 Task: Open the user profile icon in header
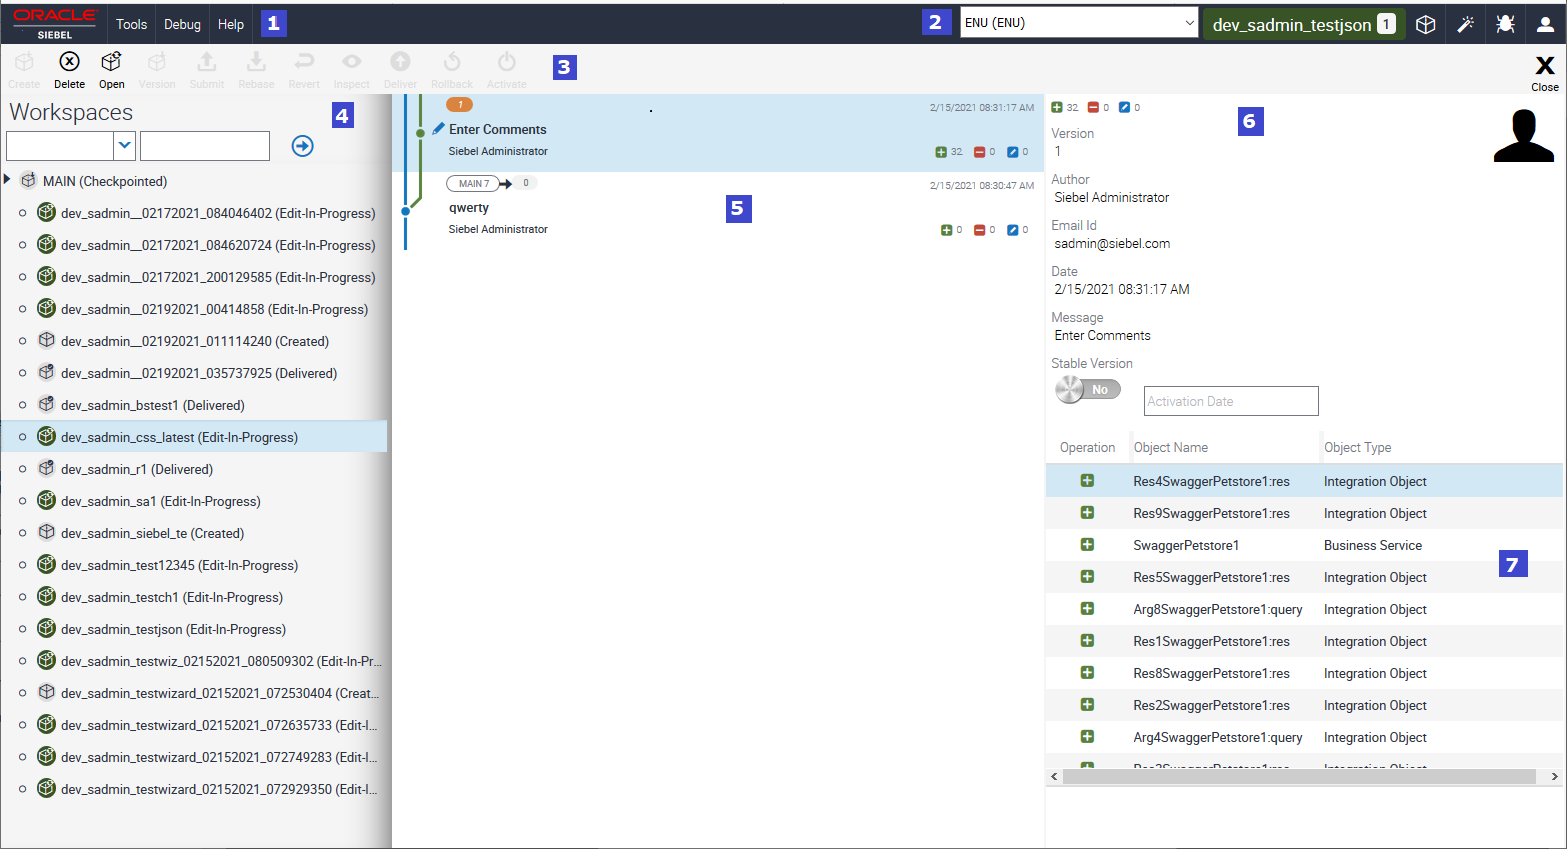pos(1545,24)
